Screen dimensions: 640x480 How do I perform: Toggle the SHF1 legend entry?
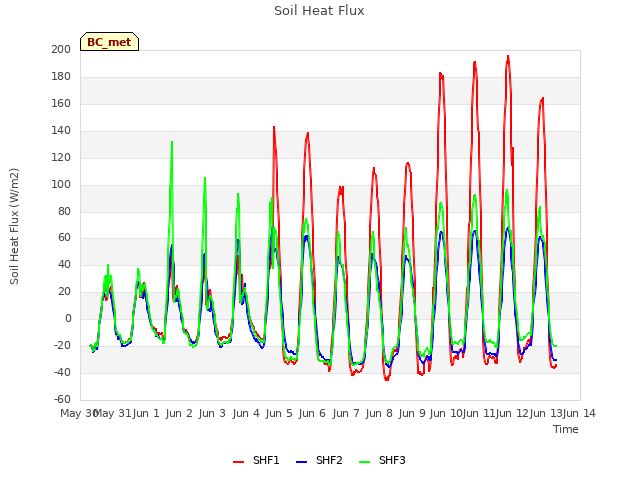tap(256, 460)
